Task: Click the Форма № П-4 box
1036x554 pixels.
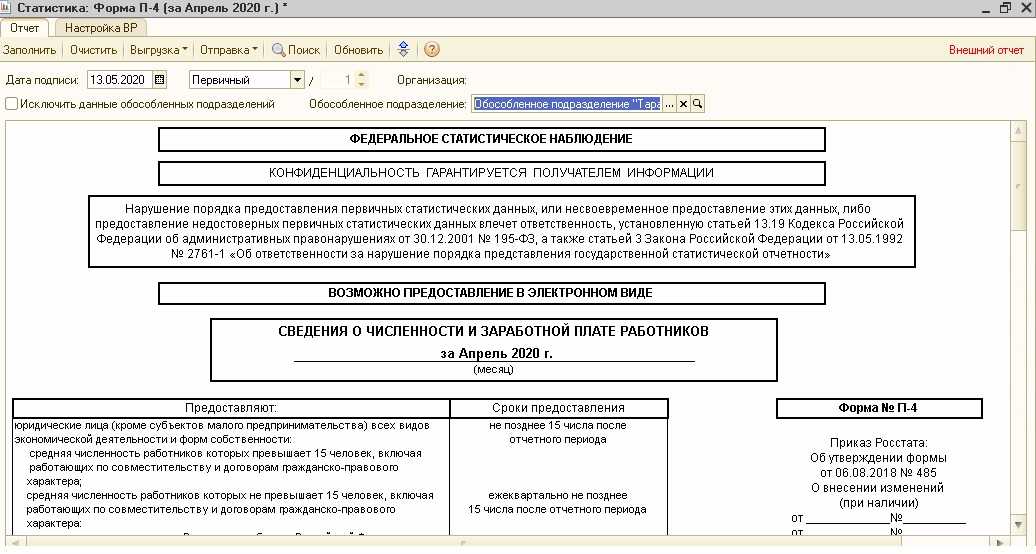Action: pyautogui.click(x=878, y=408)
